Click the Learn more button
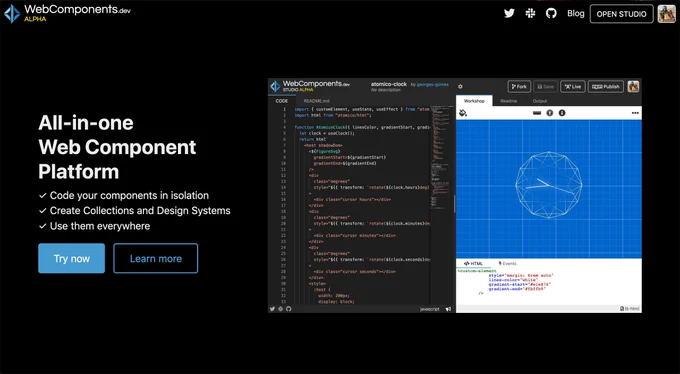Image resolution: width=680 pixels, height=374 pixels. (x=156, y=259)
